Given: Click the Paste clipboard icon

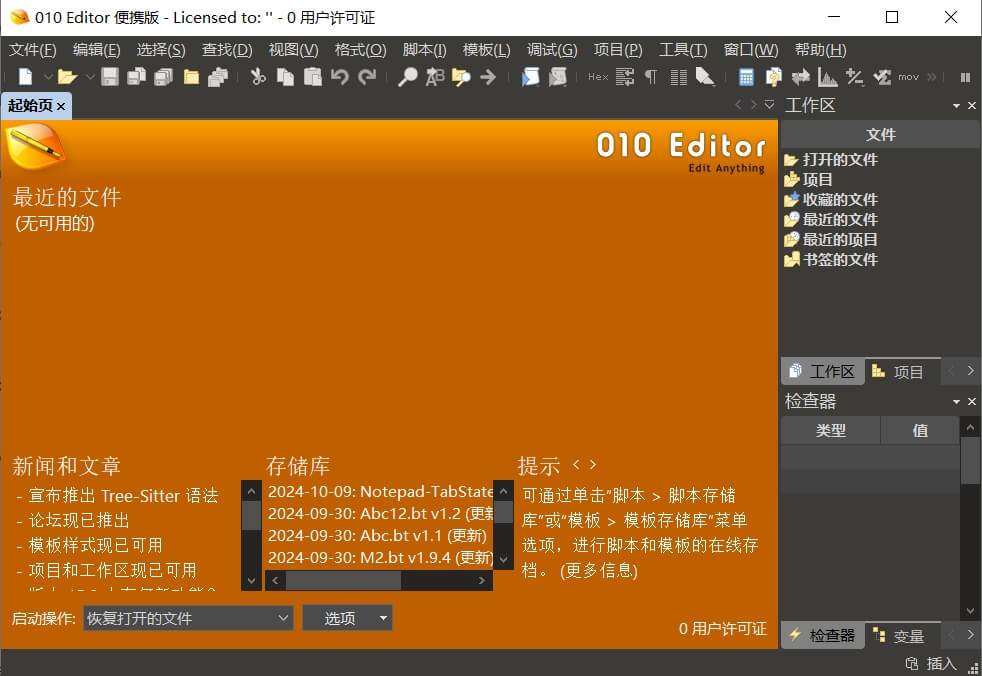Looking at the screenshot, I should pyautogui.click(x=313, y=76).
